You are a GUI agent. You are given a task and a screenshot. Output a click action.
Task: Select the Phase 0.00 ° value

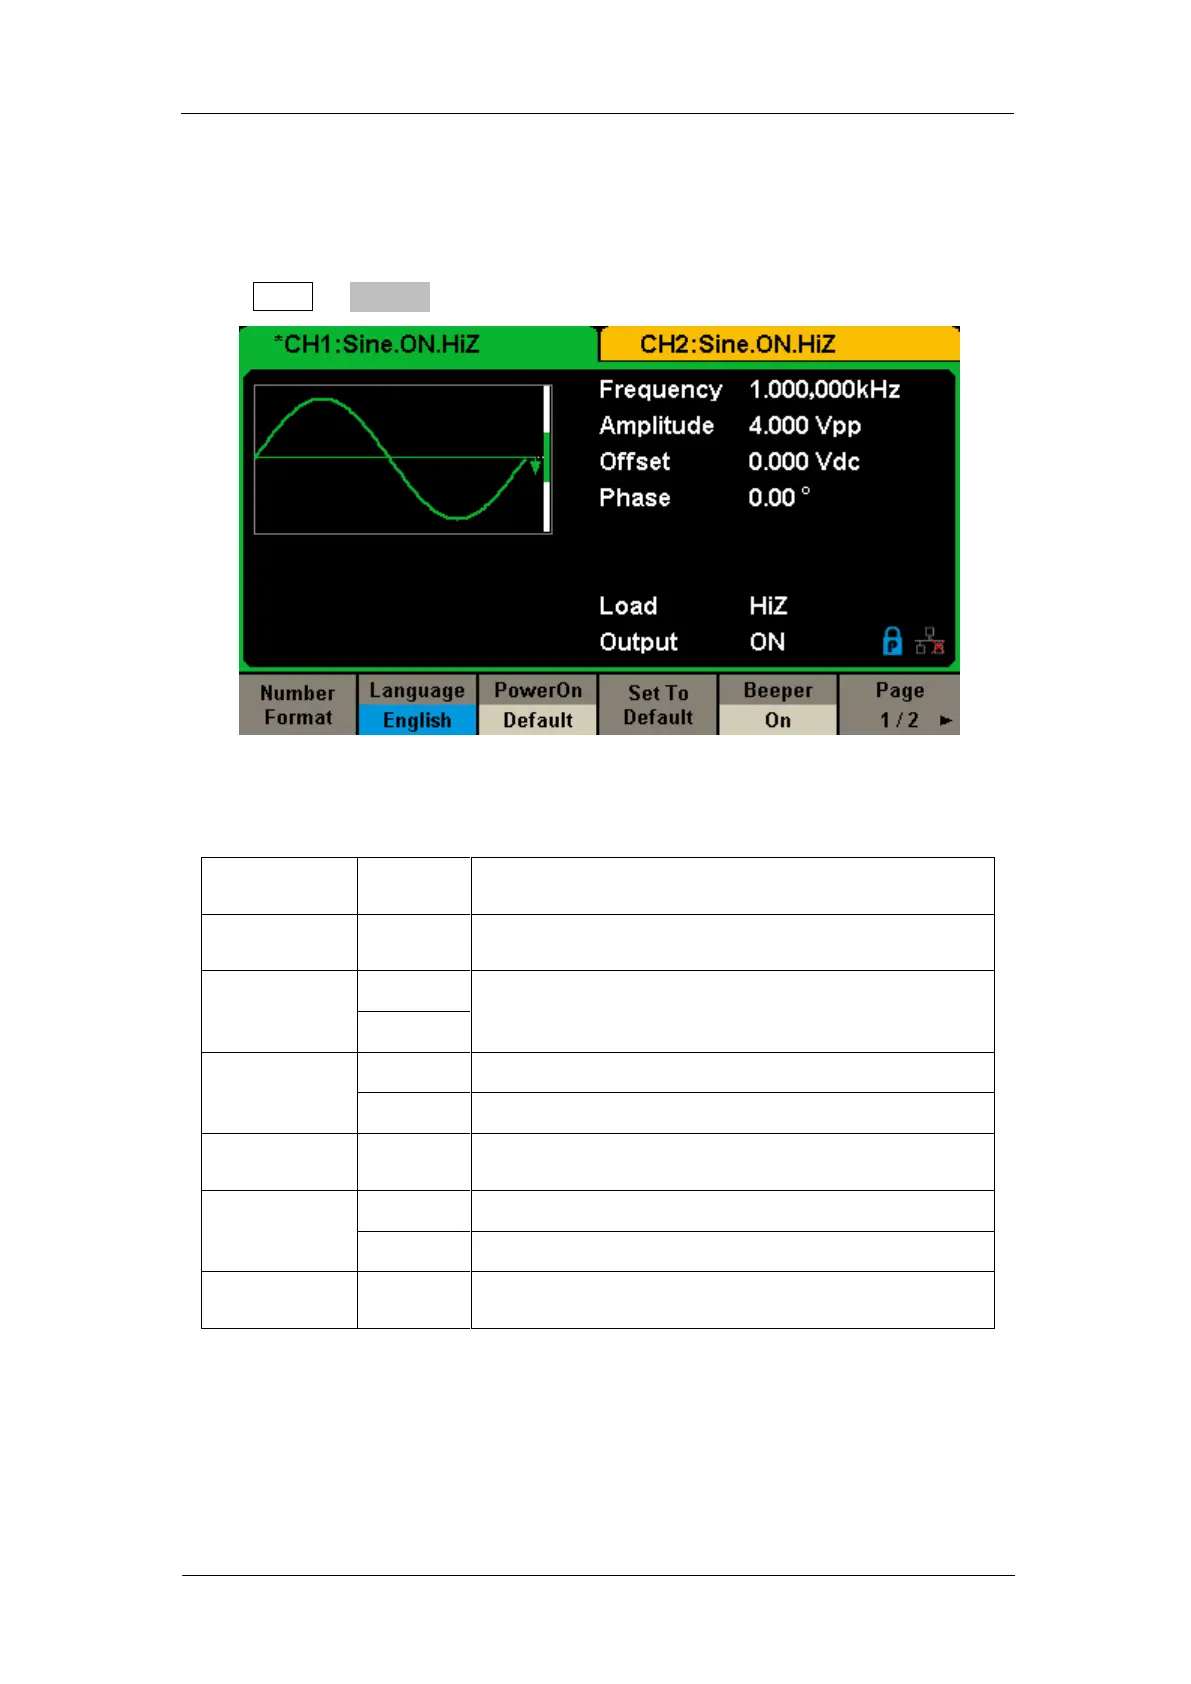coord(779,498)
